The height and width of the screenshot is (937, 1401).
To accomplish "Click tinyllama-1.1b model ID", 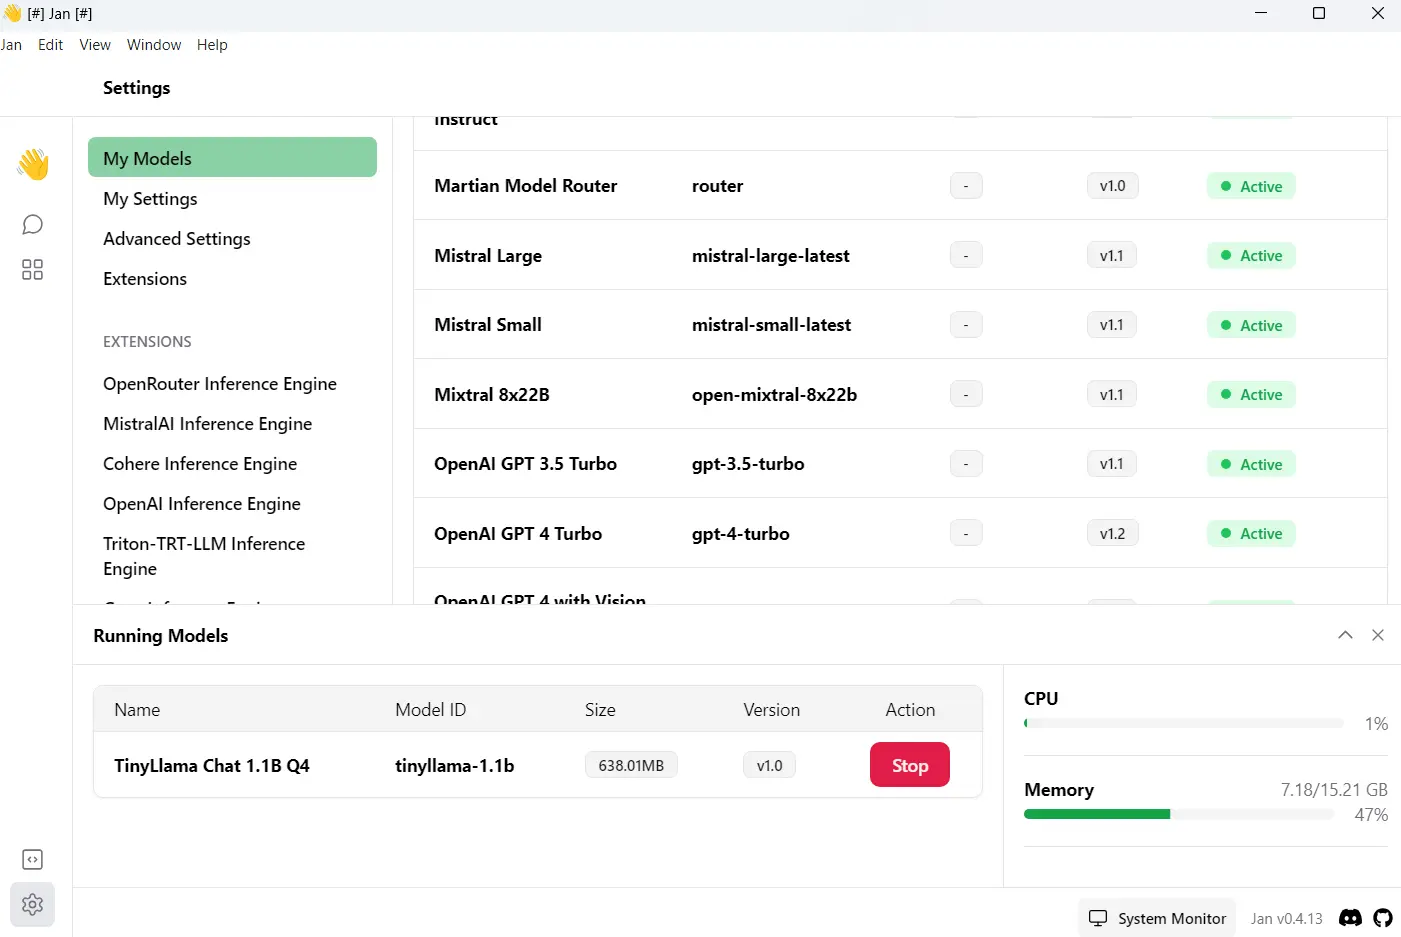I will [455, 766].
